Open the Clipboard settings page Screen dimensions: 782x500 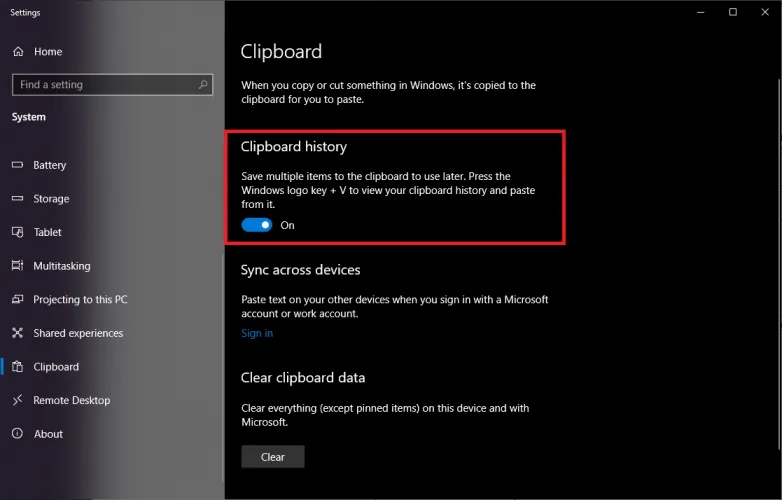[x=56, y=367]
